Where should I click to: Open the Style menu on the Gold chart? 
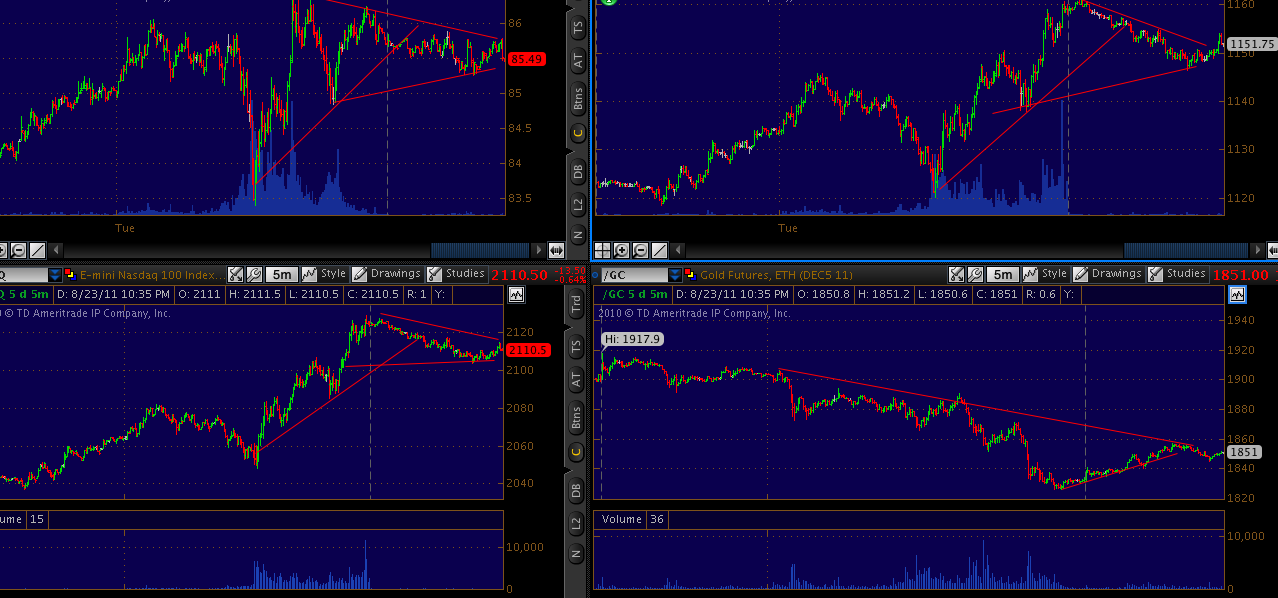(1046, 274)
